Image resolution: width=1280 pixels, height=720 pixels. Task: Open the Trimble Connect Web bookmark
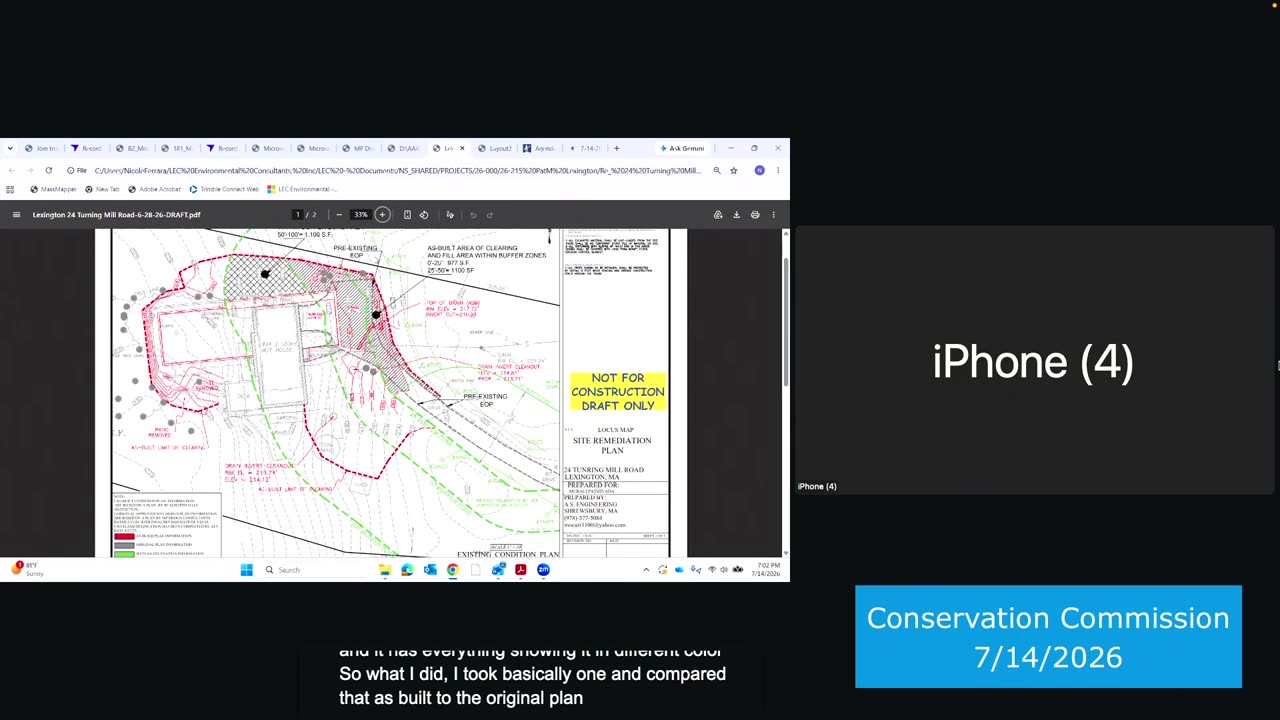point(224,189)
